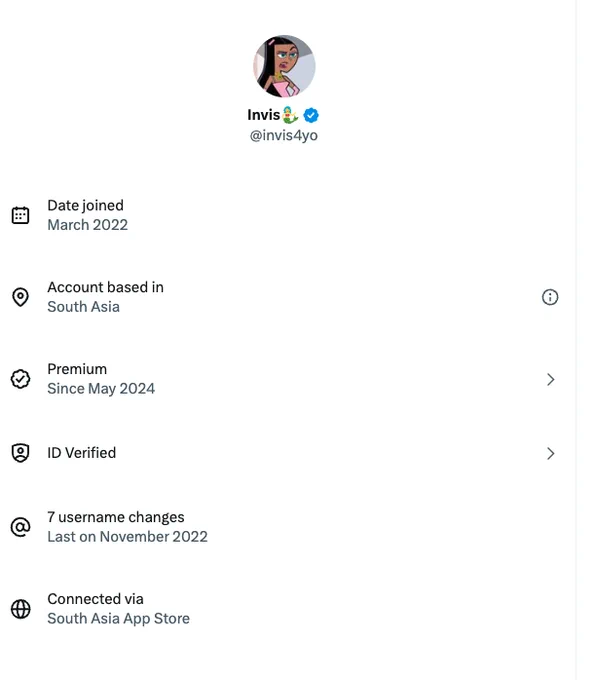Click the calendar icon beside Date joined
Viewport: 596px width, 680px height.
[20, 215]
